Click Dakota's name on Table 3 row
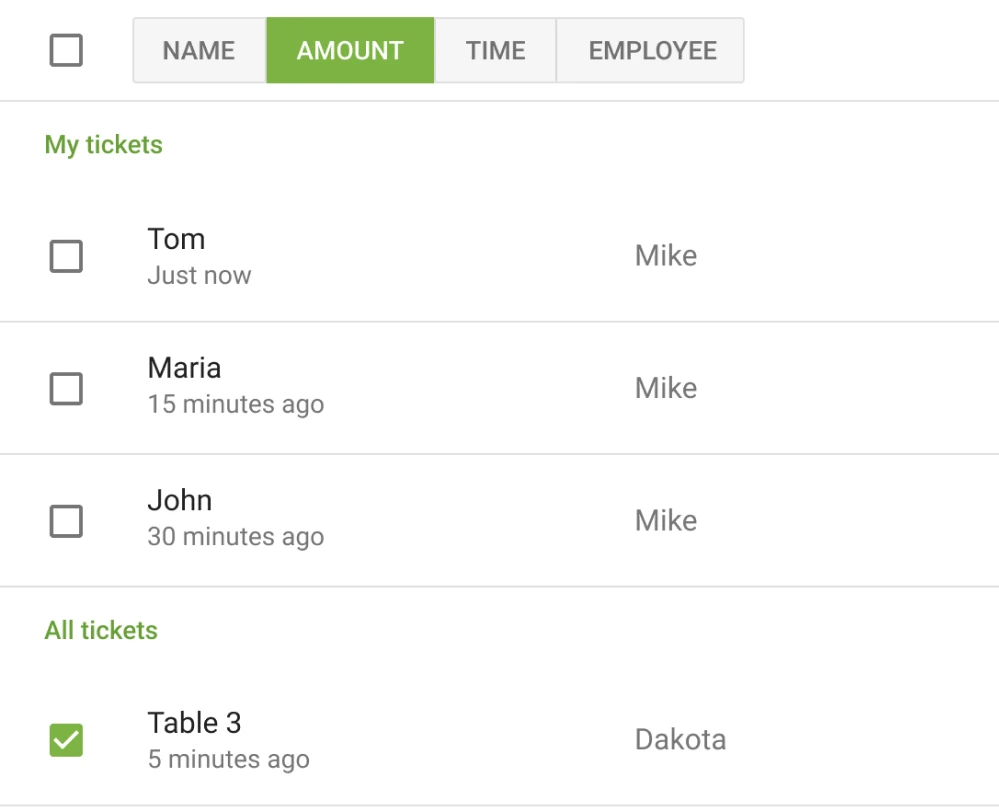The width and height of the screenshot is (999, 807). 681,740
